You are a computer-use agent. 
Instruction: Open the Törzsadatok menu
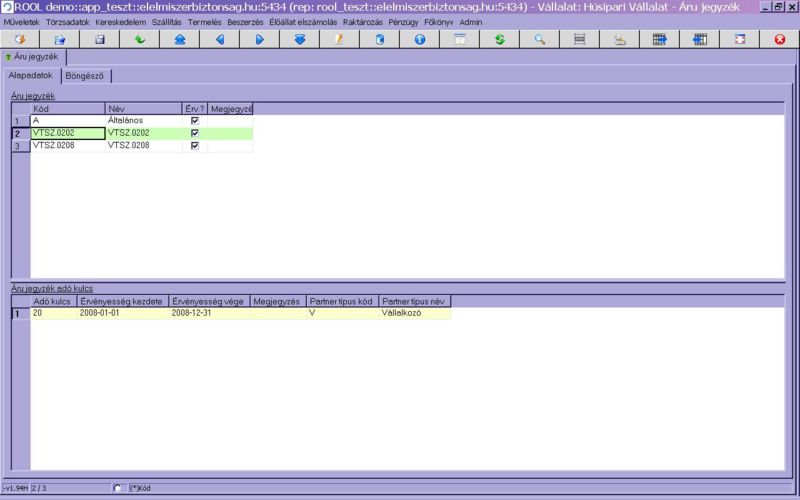point(67,21)
